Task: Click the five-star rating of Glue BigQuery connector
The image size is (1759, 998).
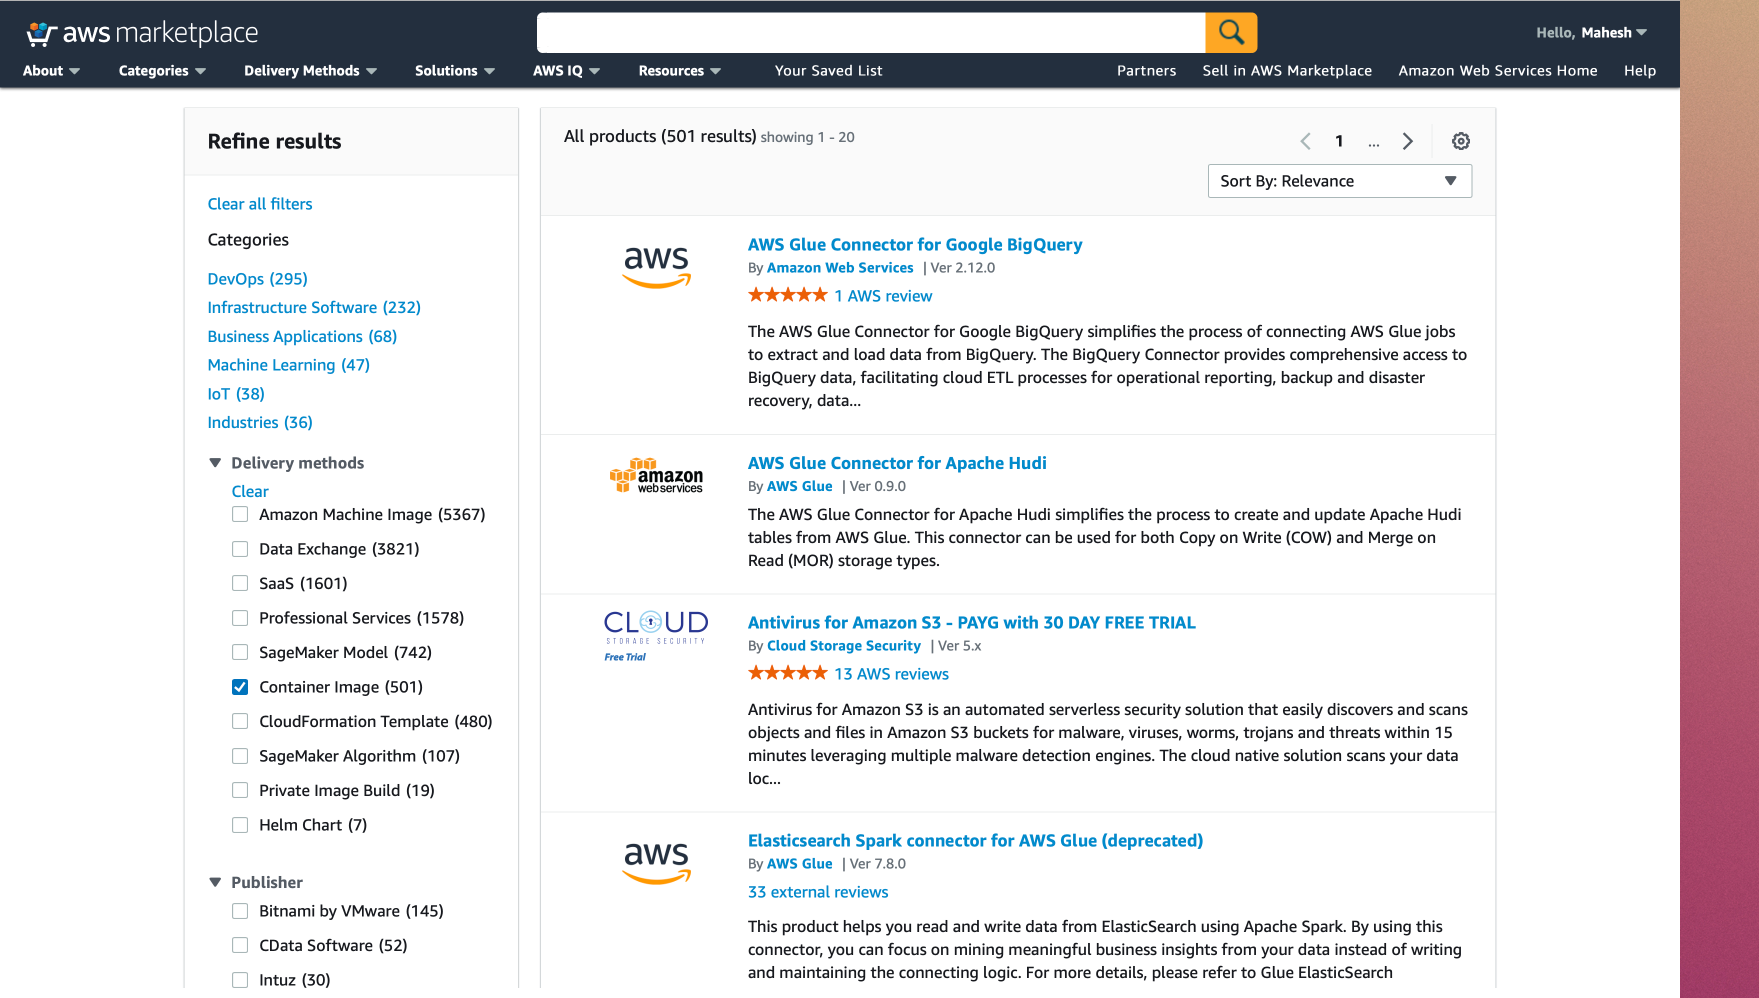Action: 788,295
